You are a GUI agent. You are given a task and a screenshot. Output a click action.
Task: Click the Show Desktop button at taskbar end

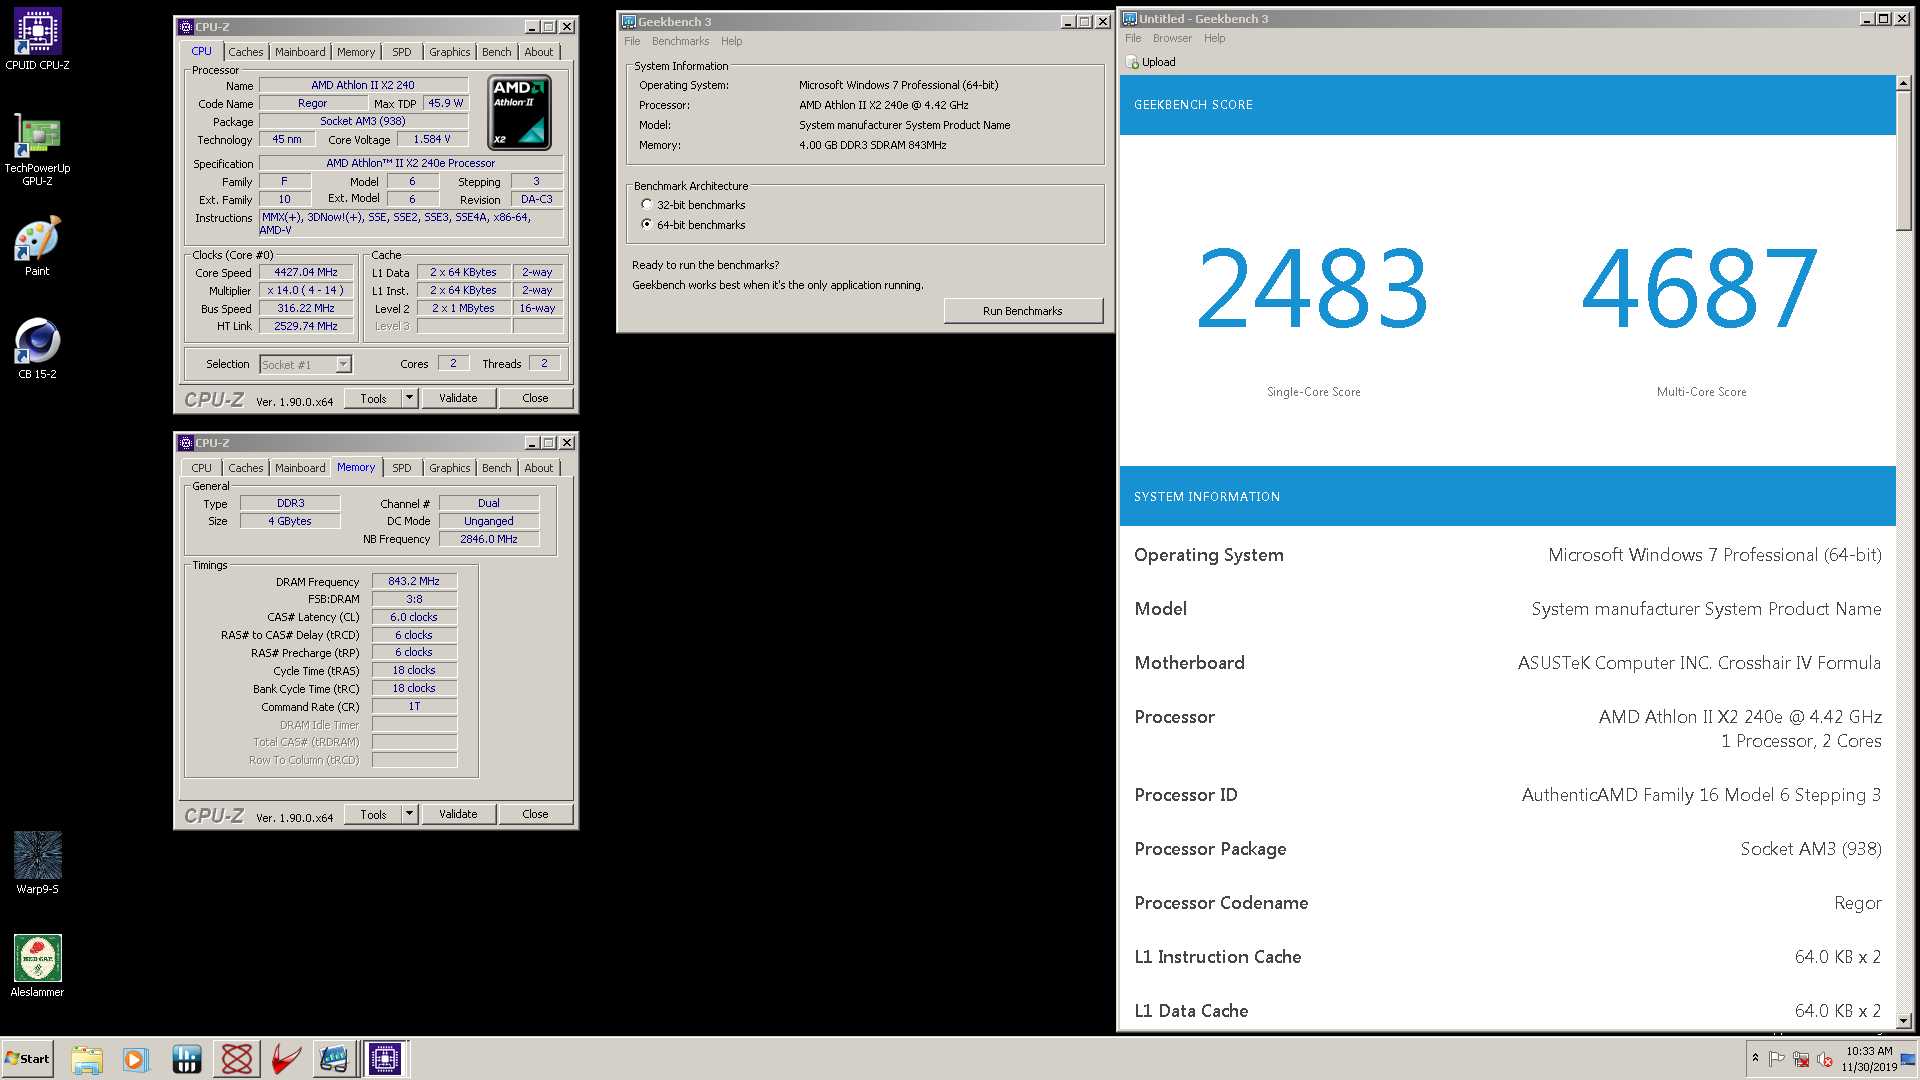pyautogui.click(x=1909, y=1059)
